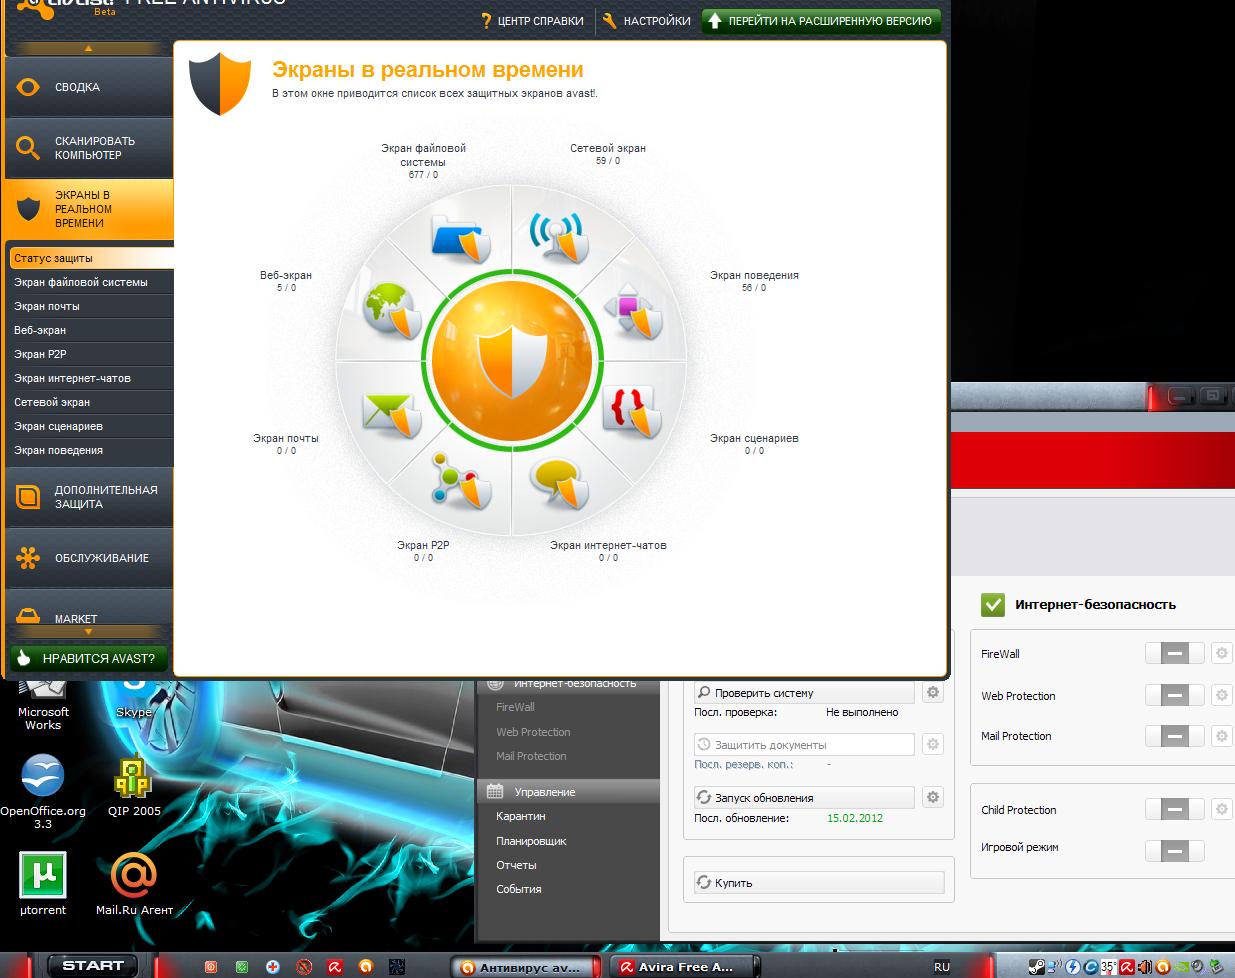
Task: Click the avast orange quick-launch icon in taskbar
Action: click(366, 967)
